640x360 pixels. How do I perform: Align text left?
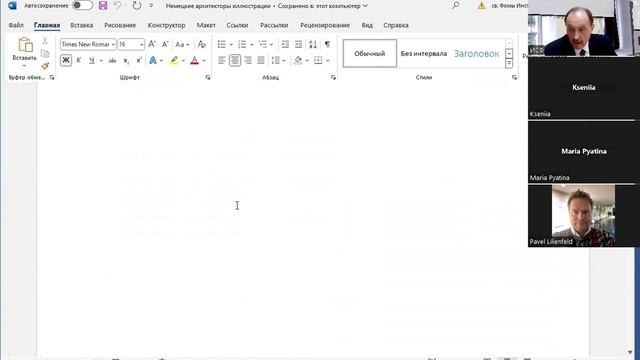(x=222, y=60)
